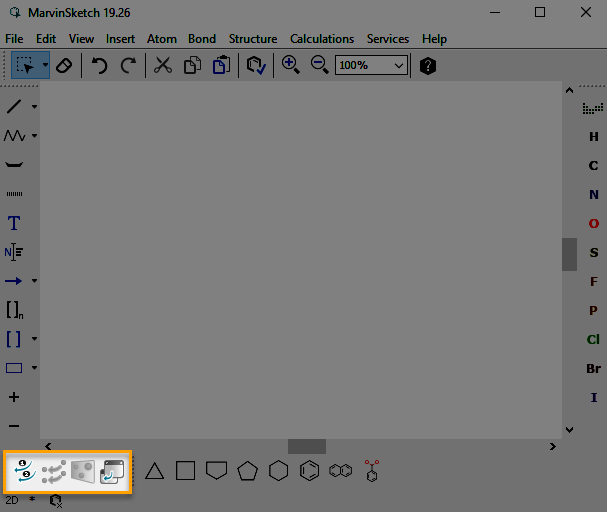Choose the Oxygen atom button

[x=593, y=223]
